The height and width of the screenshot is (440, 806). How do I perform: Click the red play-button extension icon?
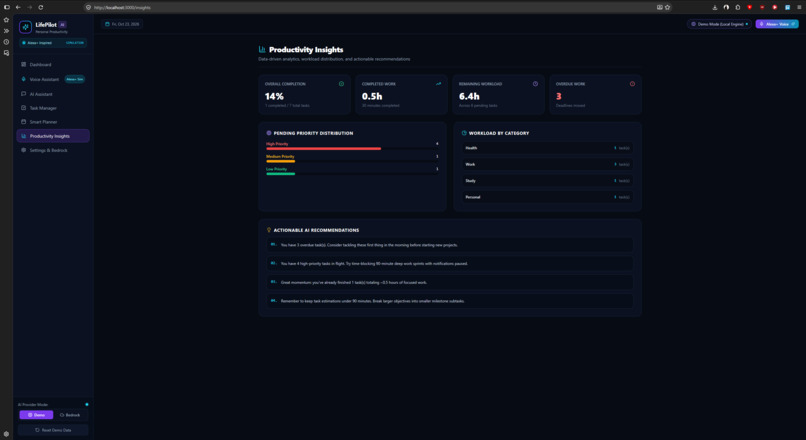(775, 7)
